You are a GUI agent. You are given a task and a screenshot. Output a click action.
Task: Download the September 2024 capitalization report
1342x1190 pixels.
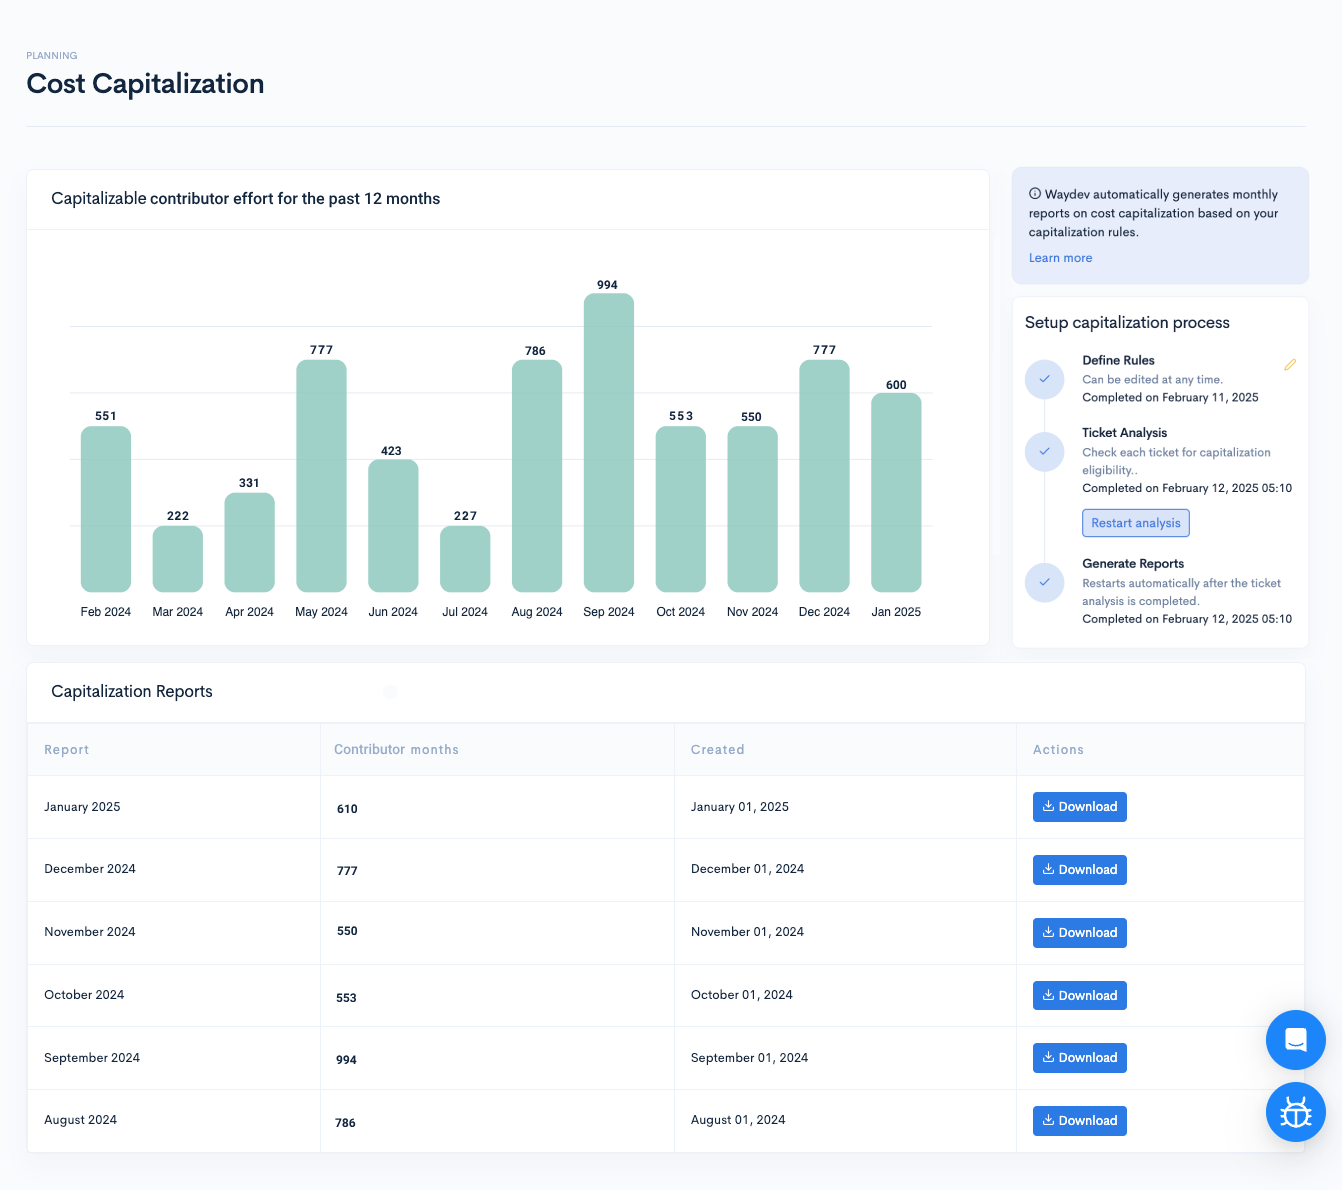tap(1079, 1058)
